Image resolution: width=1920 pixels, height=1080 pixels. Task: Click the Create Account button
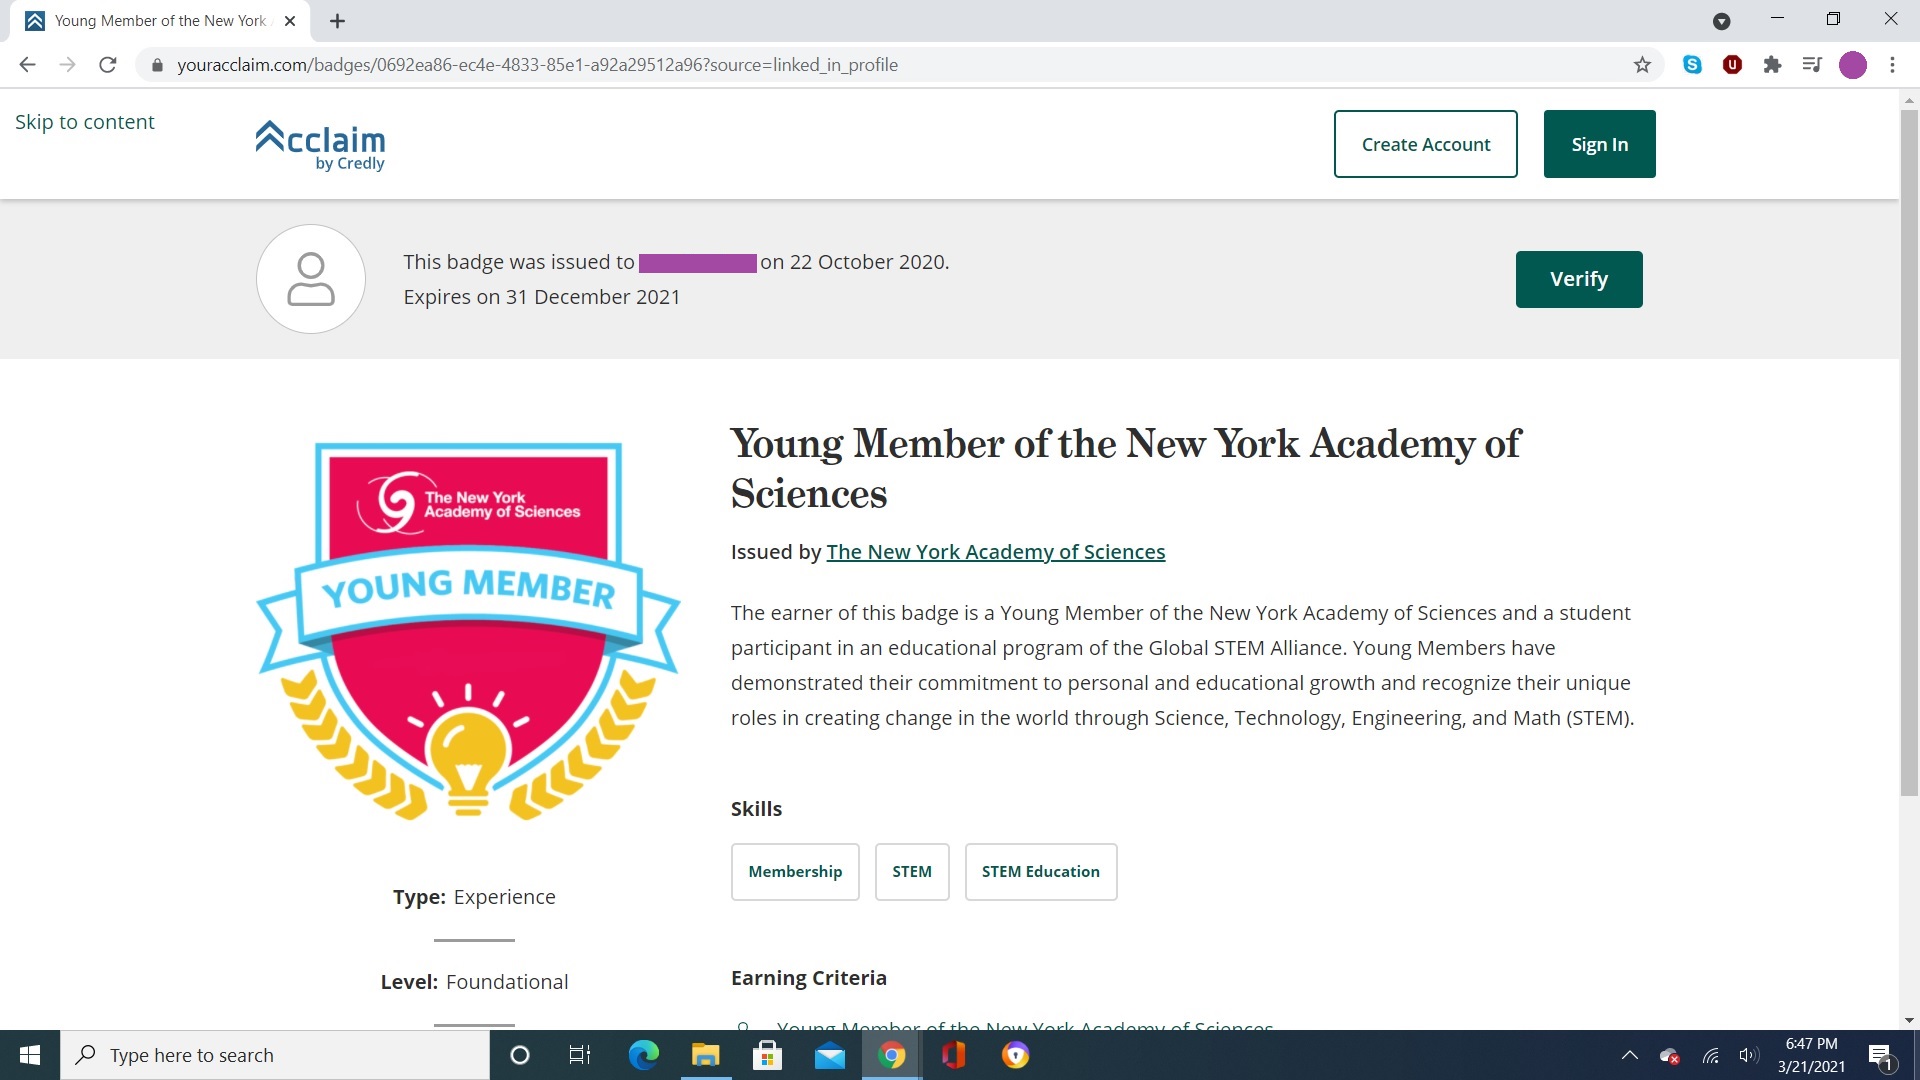pyautogui.click(x=1425, y=144)
